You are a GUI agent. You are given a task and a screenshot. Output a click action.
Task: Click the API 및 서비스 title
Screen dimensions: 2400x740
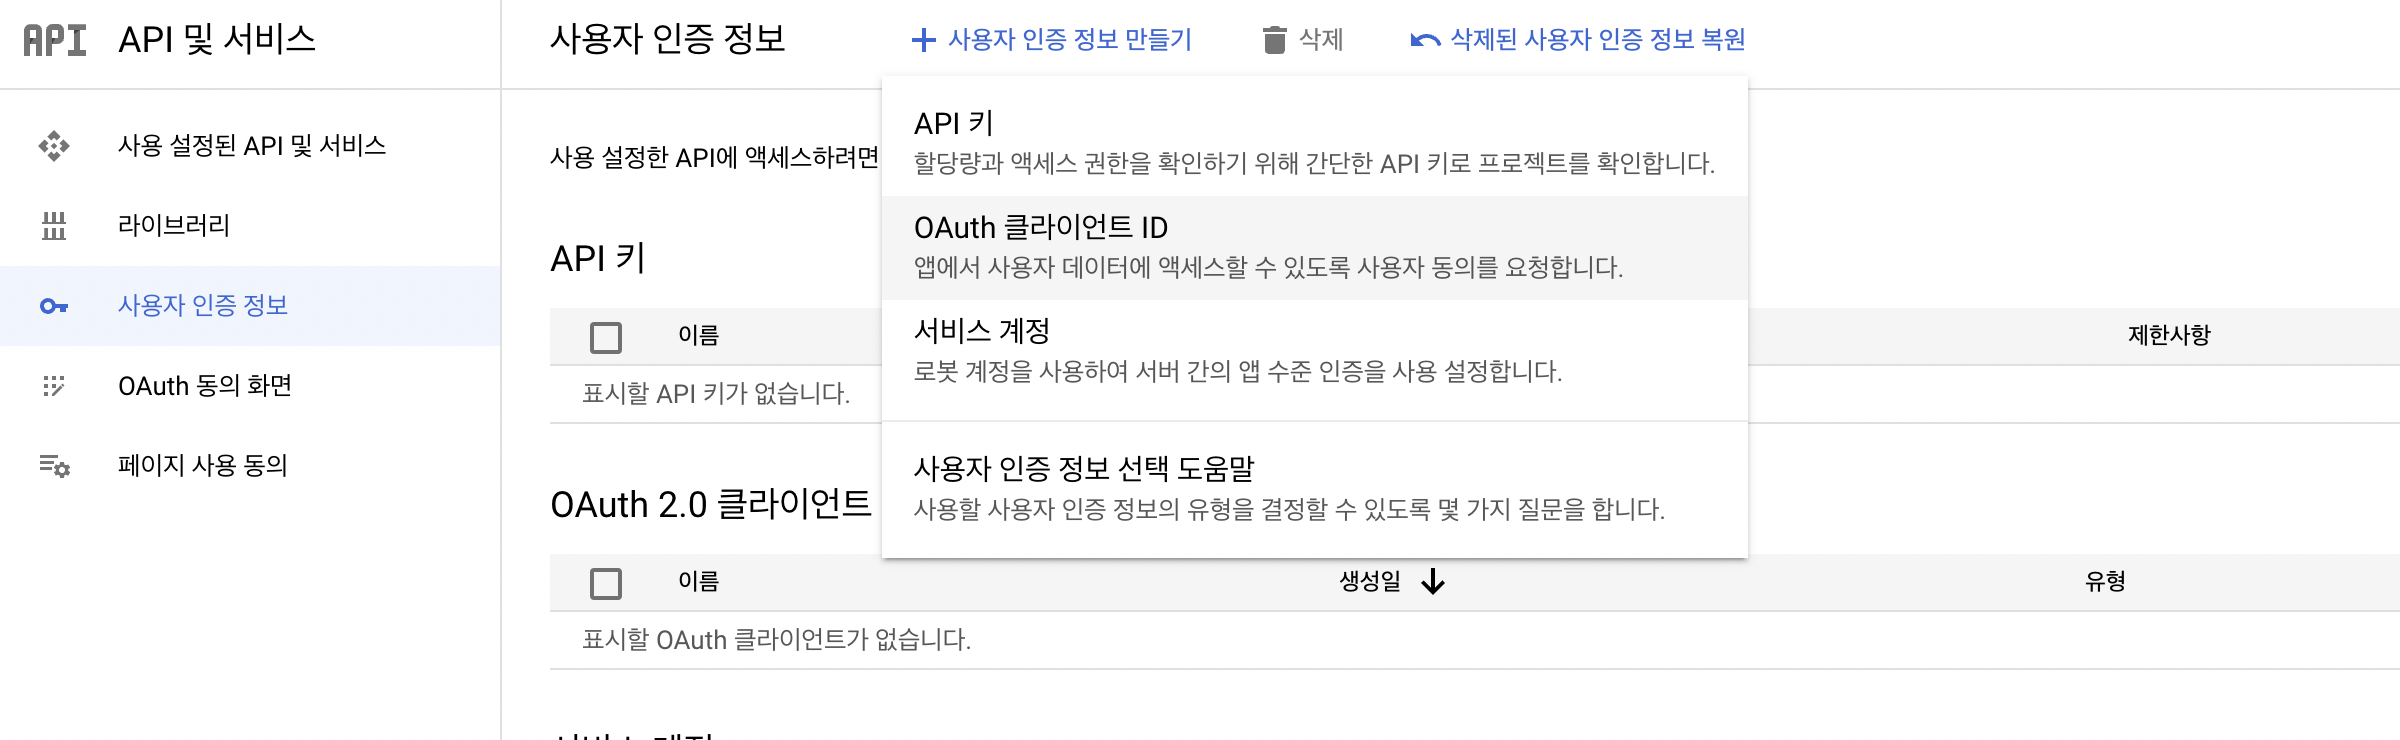point(217,40)
